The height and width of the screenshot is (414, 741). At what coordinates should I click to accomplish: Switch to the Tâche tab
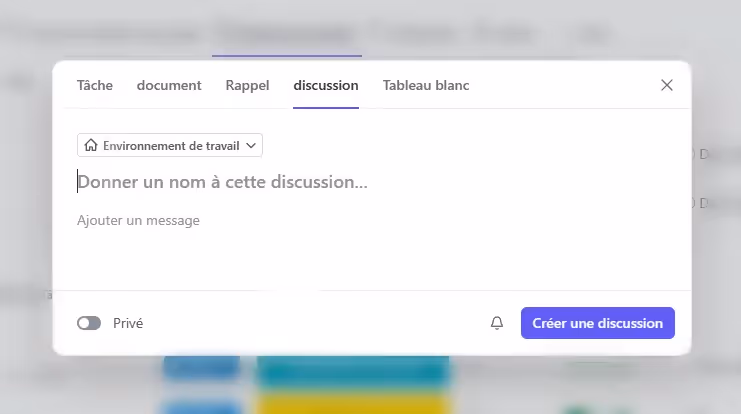click(95, 85)
